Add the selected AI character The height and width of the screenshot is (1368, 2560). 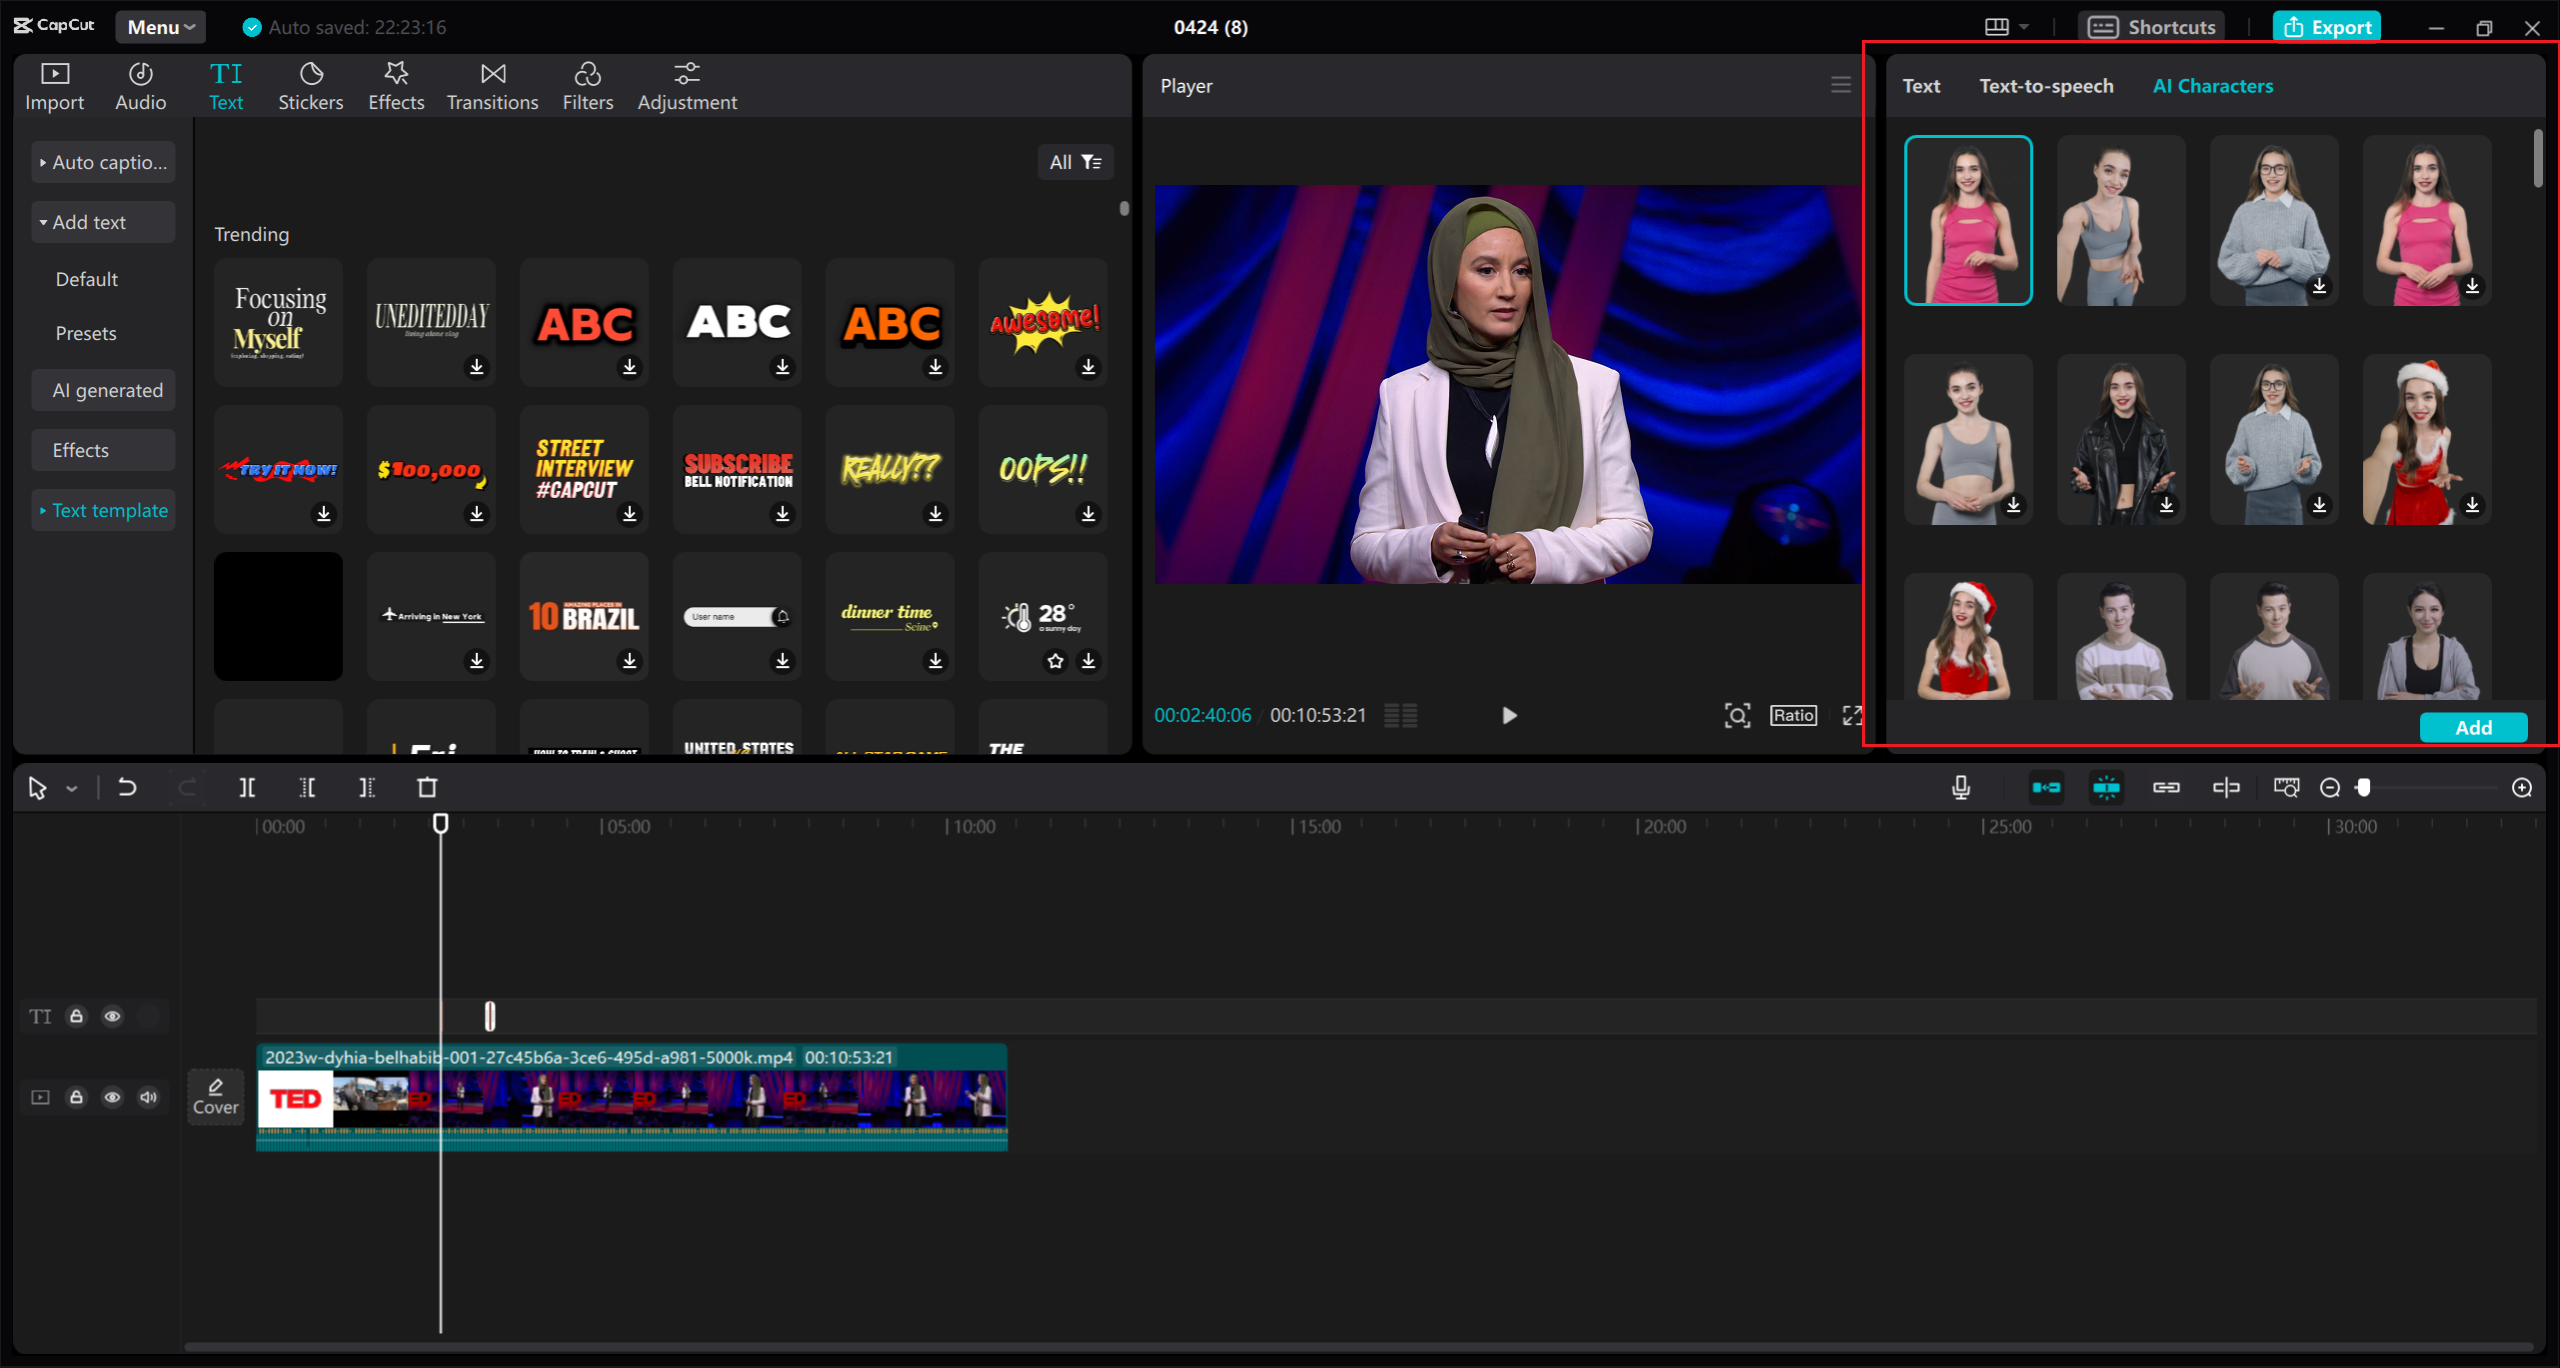pos(2473,727)
